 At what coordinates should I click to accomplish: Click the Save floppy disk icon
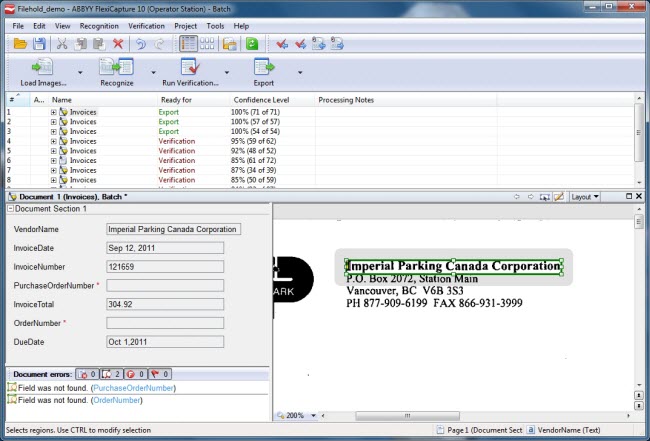[x=39, y=44]
